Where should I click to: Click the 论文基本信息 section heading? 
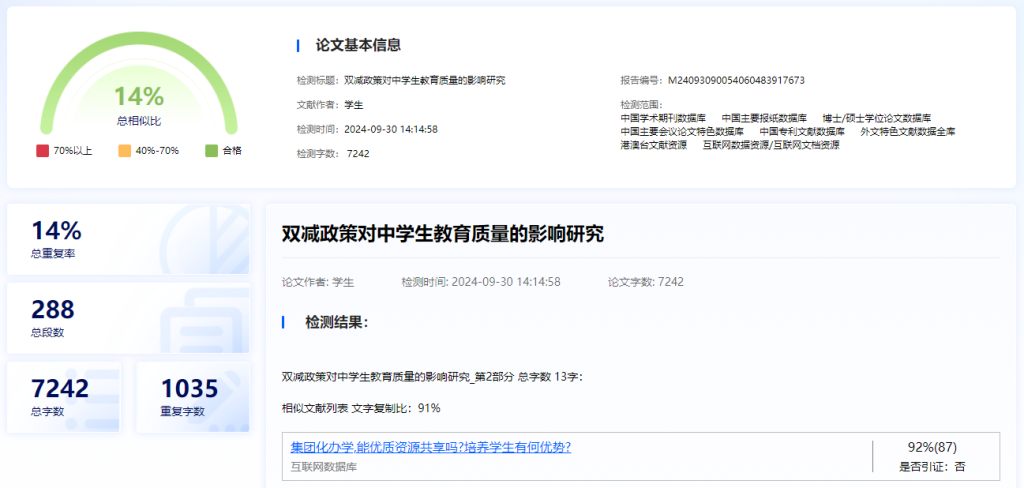coord(358,45)
